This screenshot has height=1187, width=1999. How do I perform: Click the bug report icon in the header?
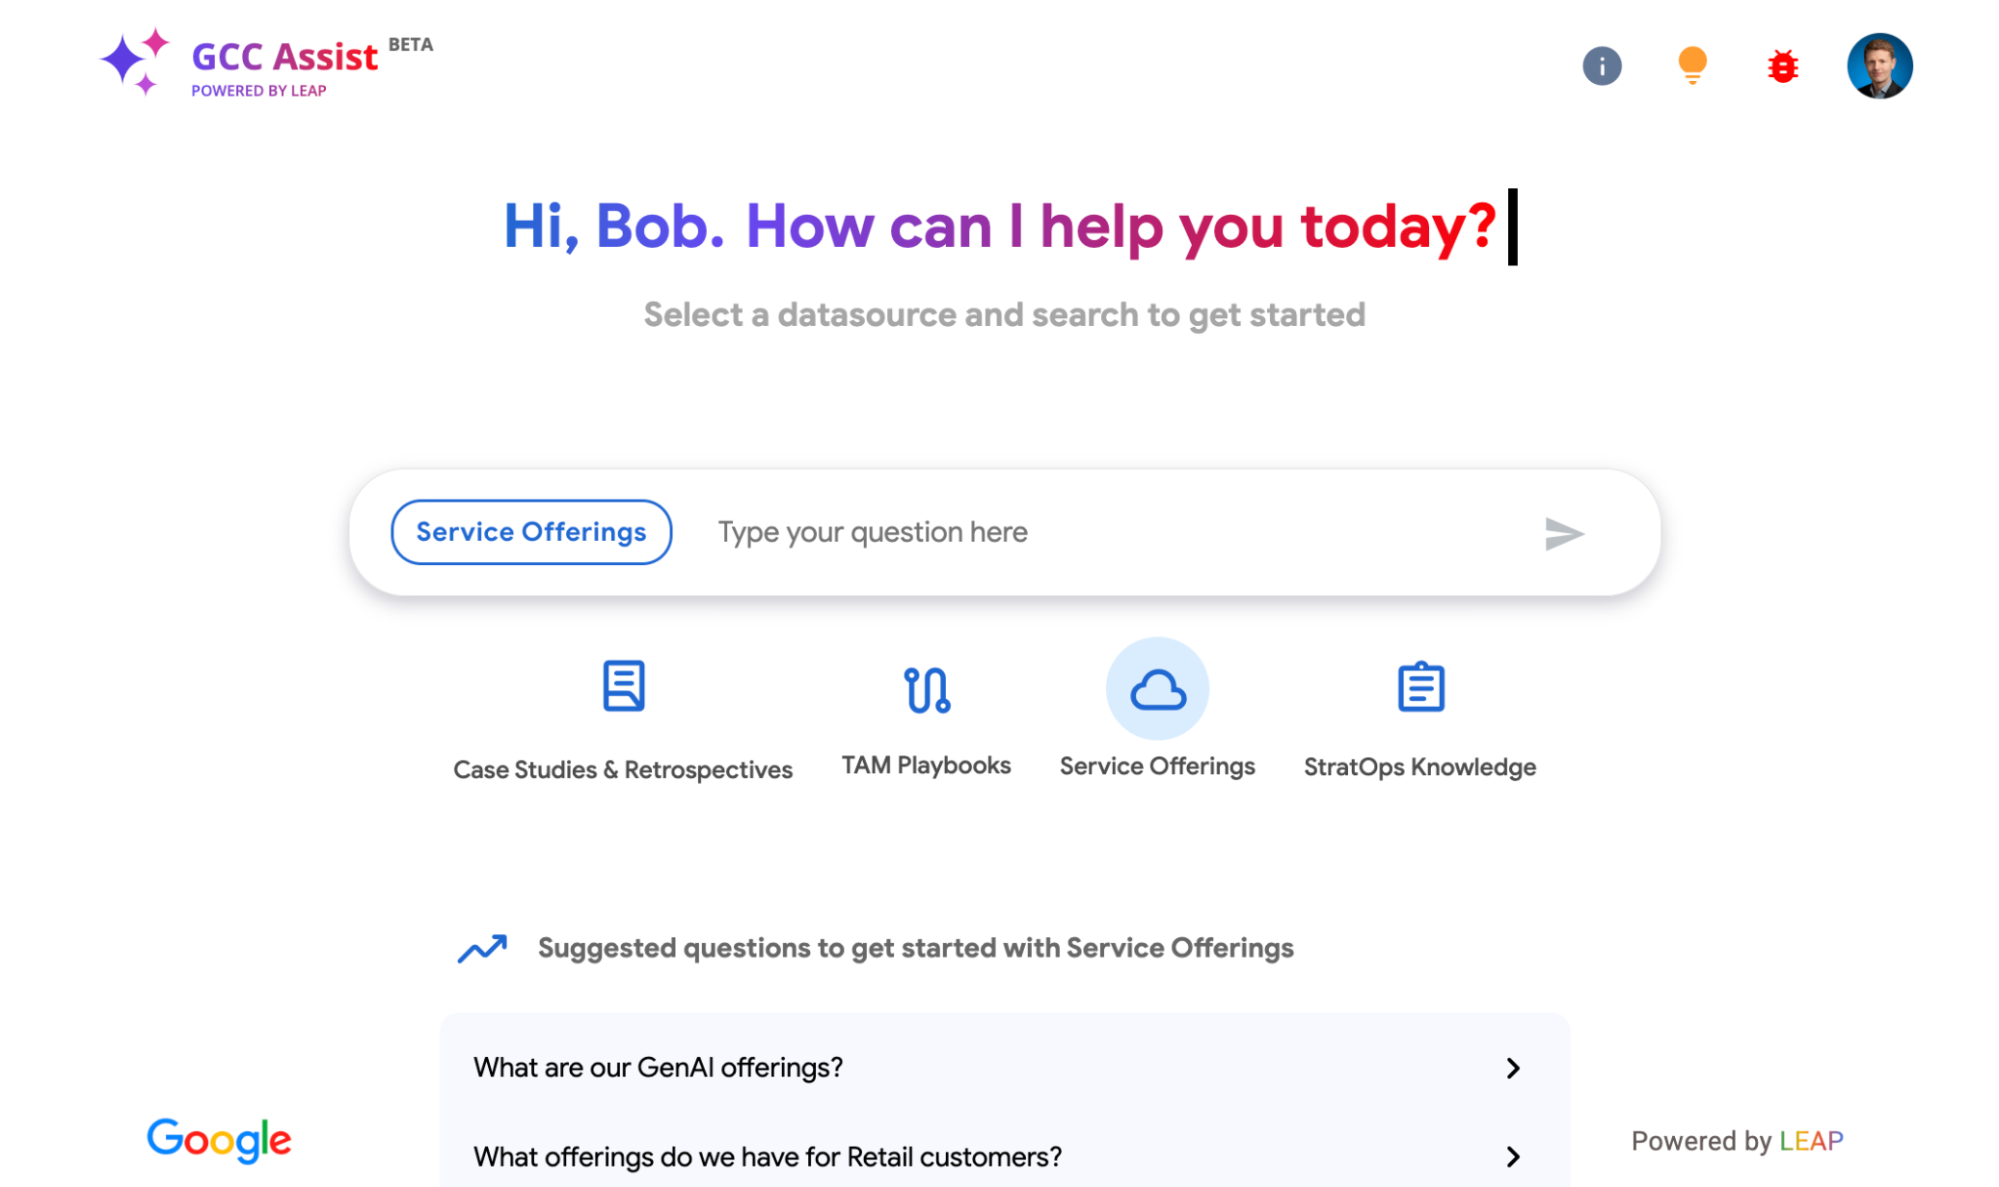pyautogui.click(x=1786, y=64)
